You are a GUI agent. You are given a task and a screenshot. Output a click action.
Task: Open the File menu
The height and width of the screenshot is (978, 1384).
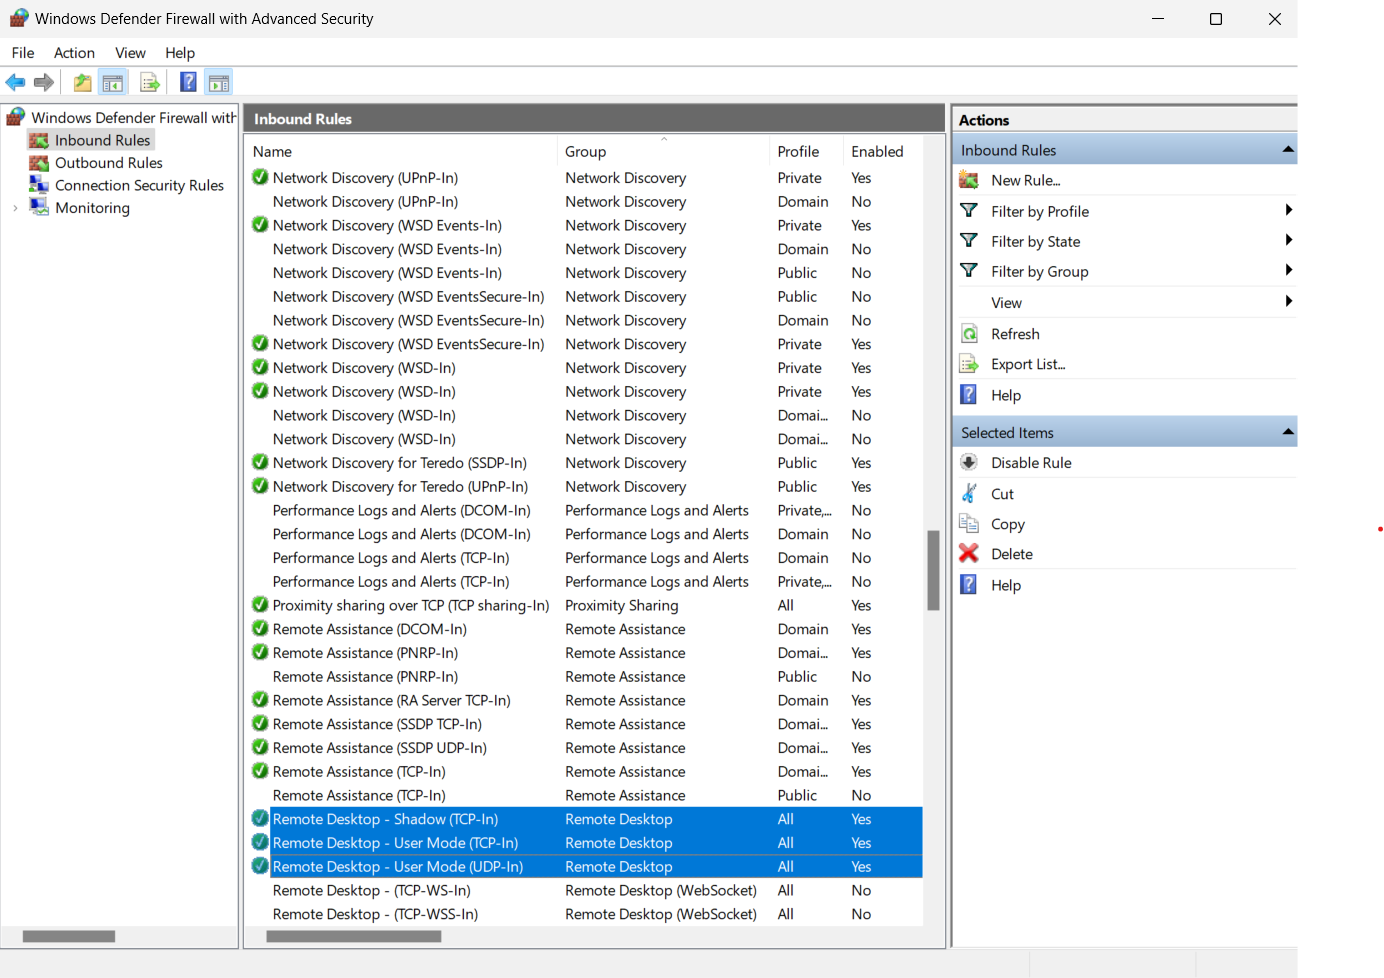coord(23,53)
